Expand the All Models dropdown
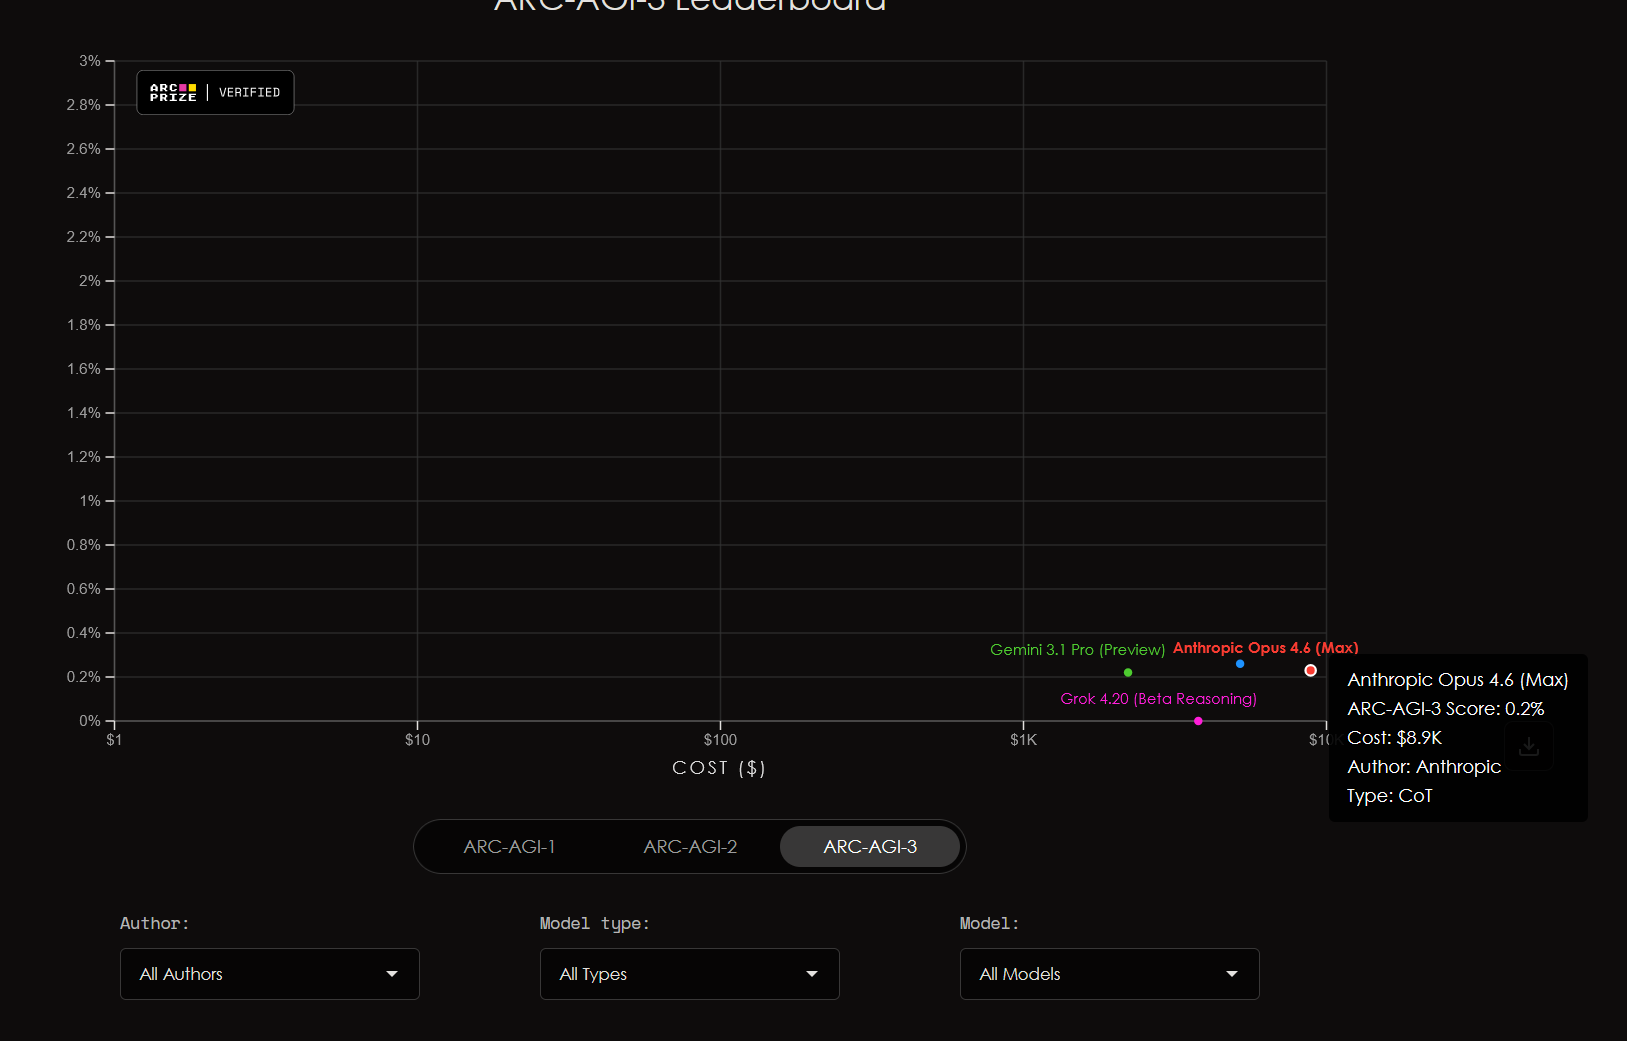The image size is (1627, 1041). pos(1110,974)
